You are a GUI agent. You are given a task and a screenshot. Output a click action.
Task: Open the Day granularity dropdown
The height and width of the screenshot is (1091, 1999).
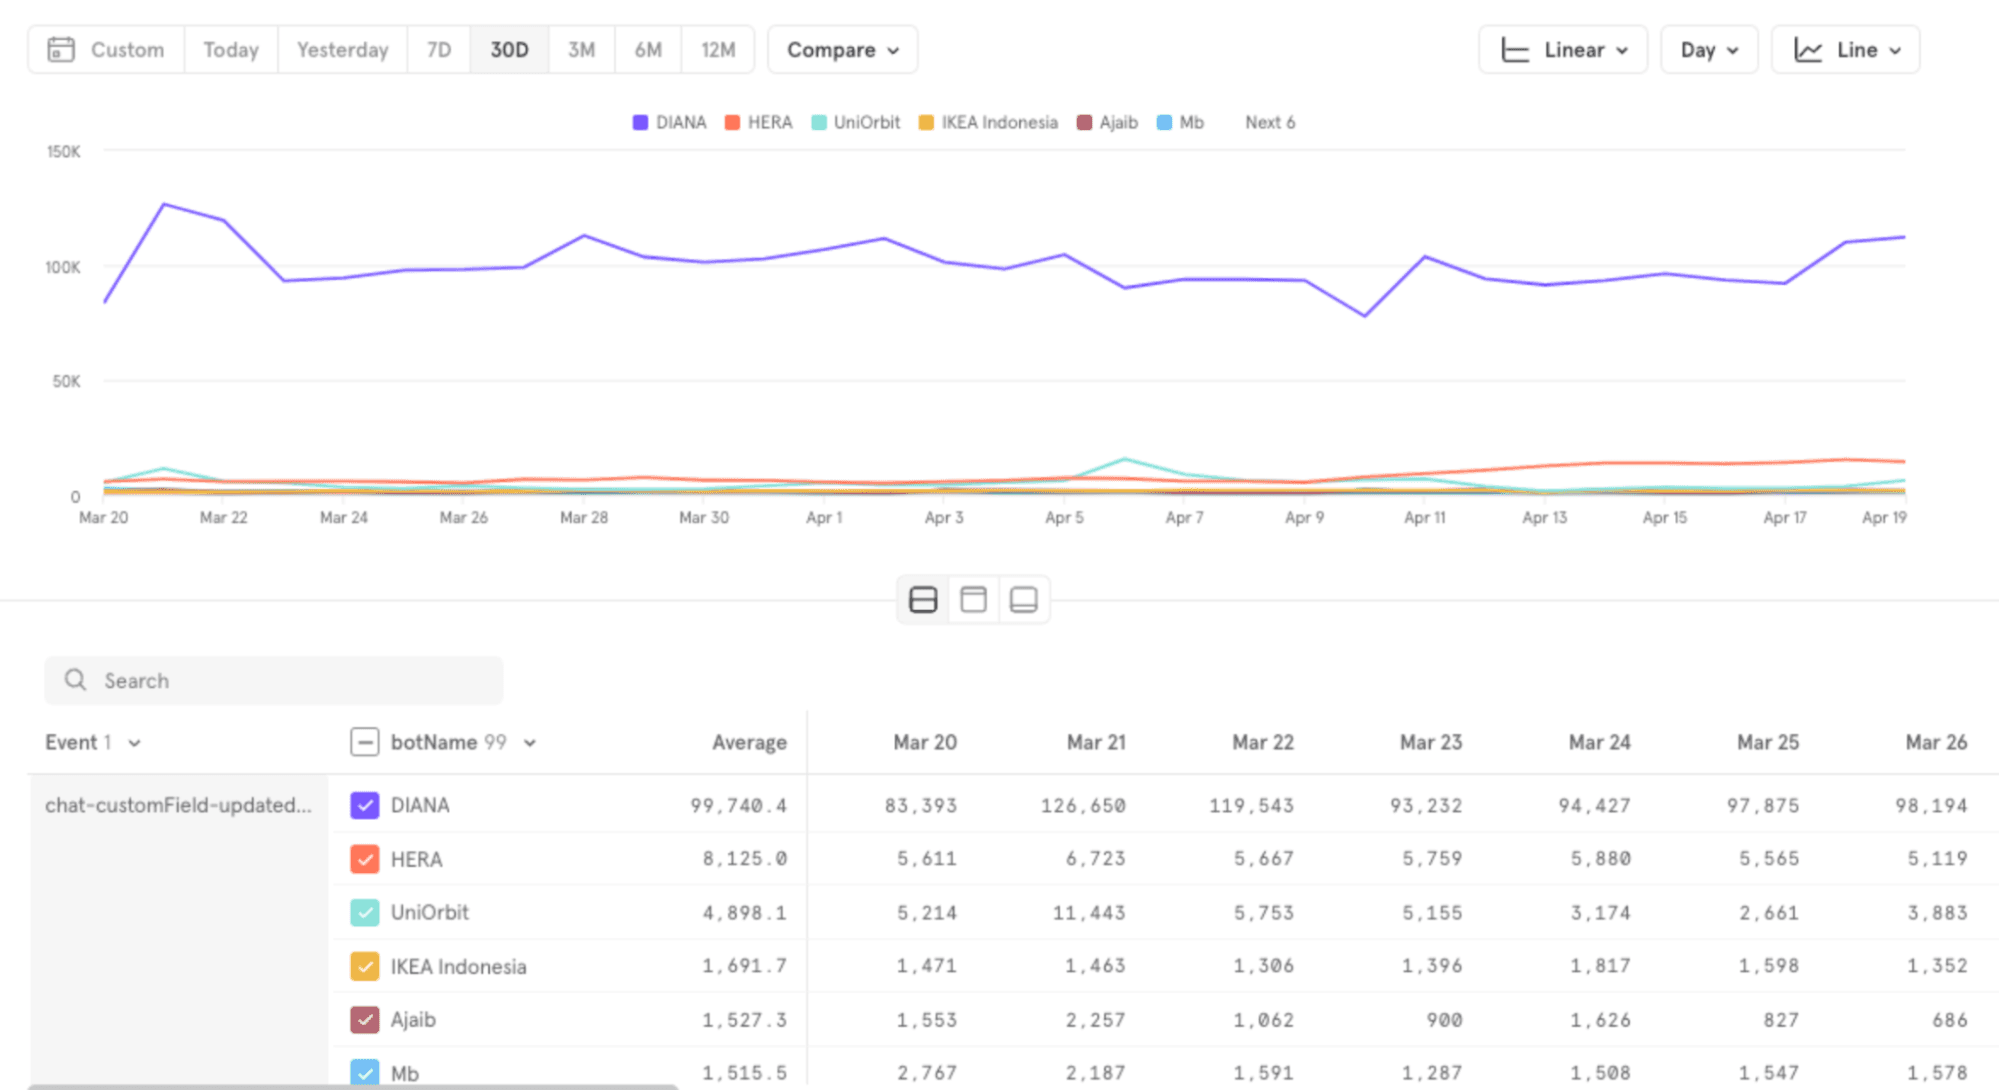point(1708,50)
